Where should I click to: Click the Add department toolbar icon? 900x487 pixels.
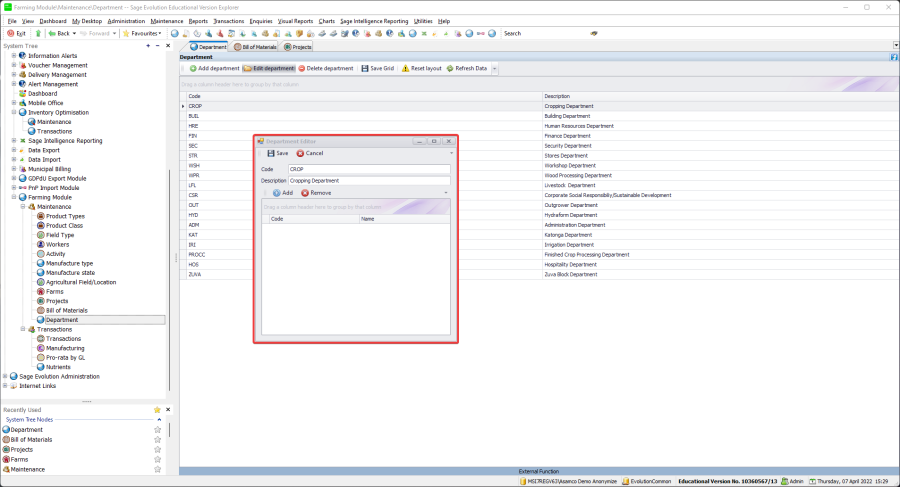pyautogui.click(x=193, y=68)
